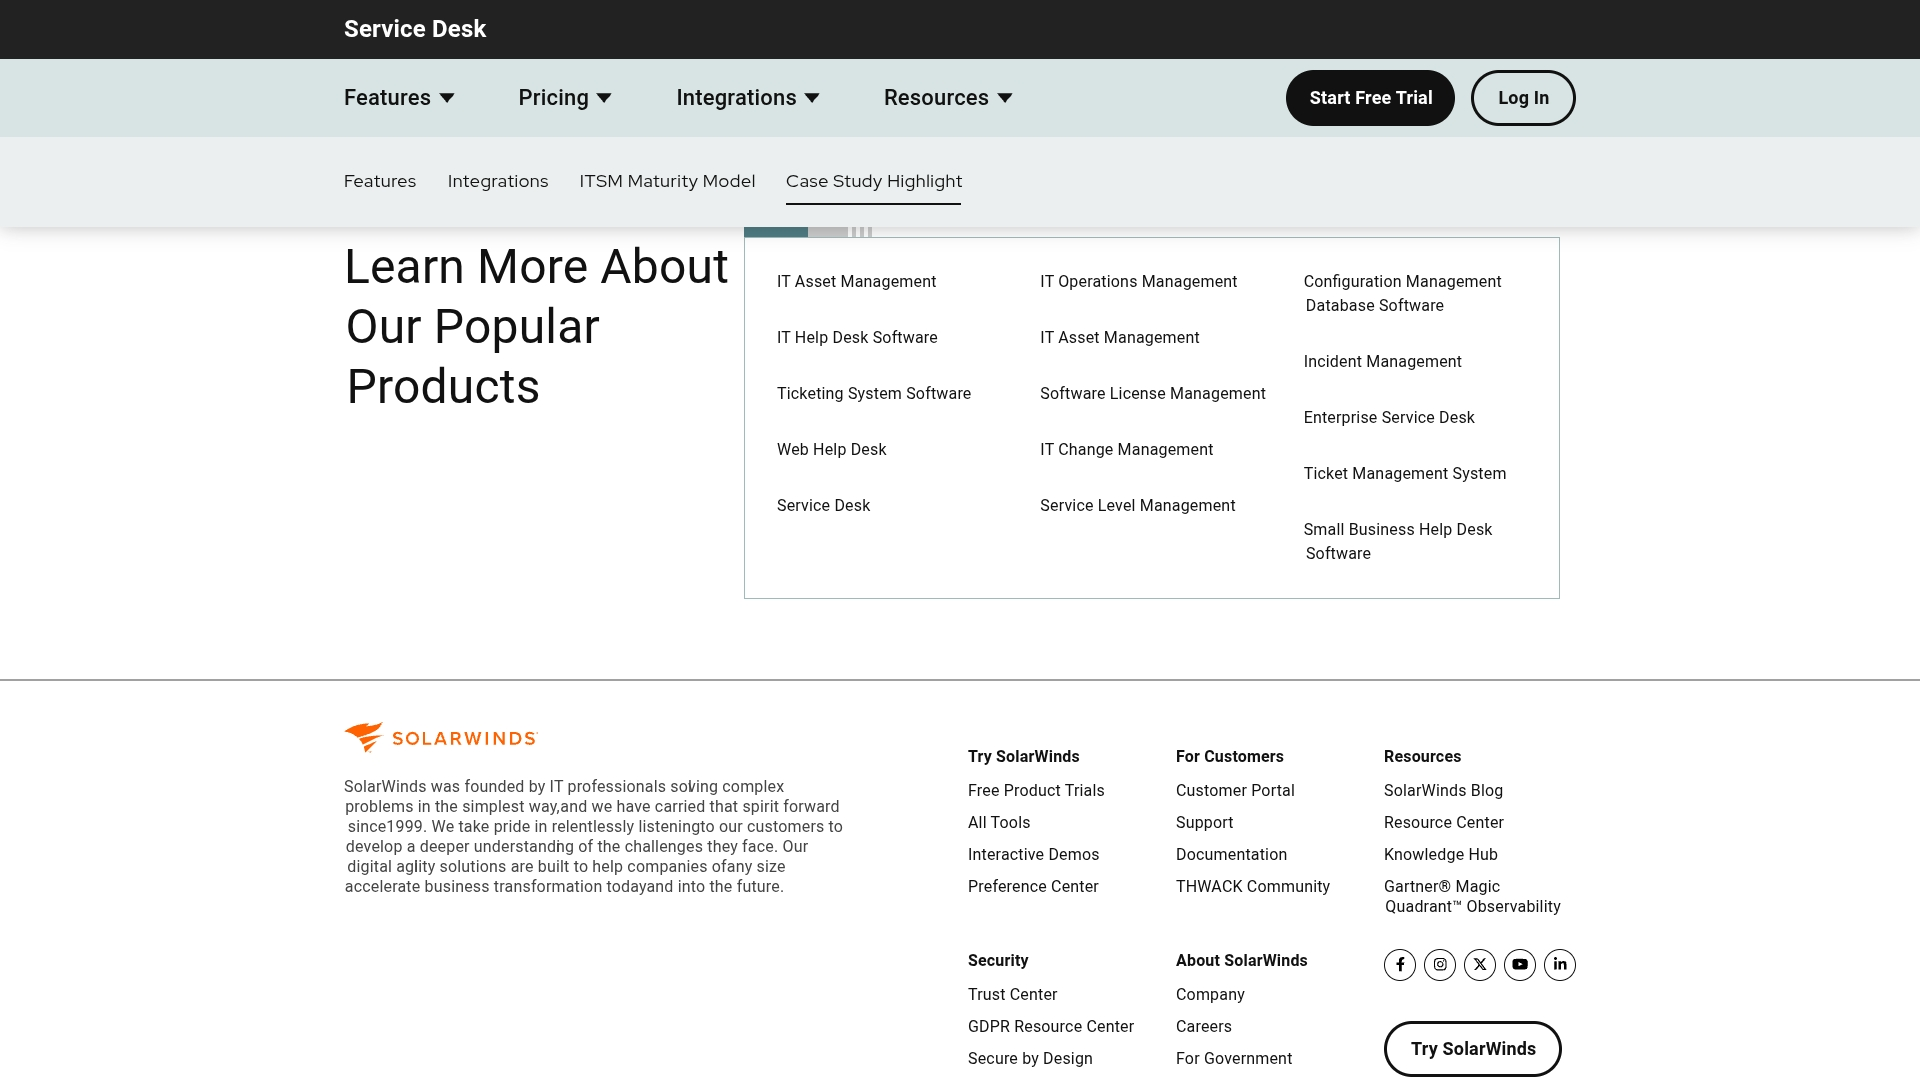Visit the THWACK Community link
This screenshot has width=1920, height=1080.
point(1252,887)
